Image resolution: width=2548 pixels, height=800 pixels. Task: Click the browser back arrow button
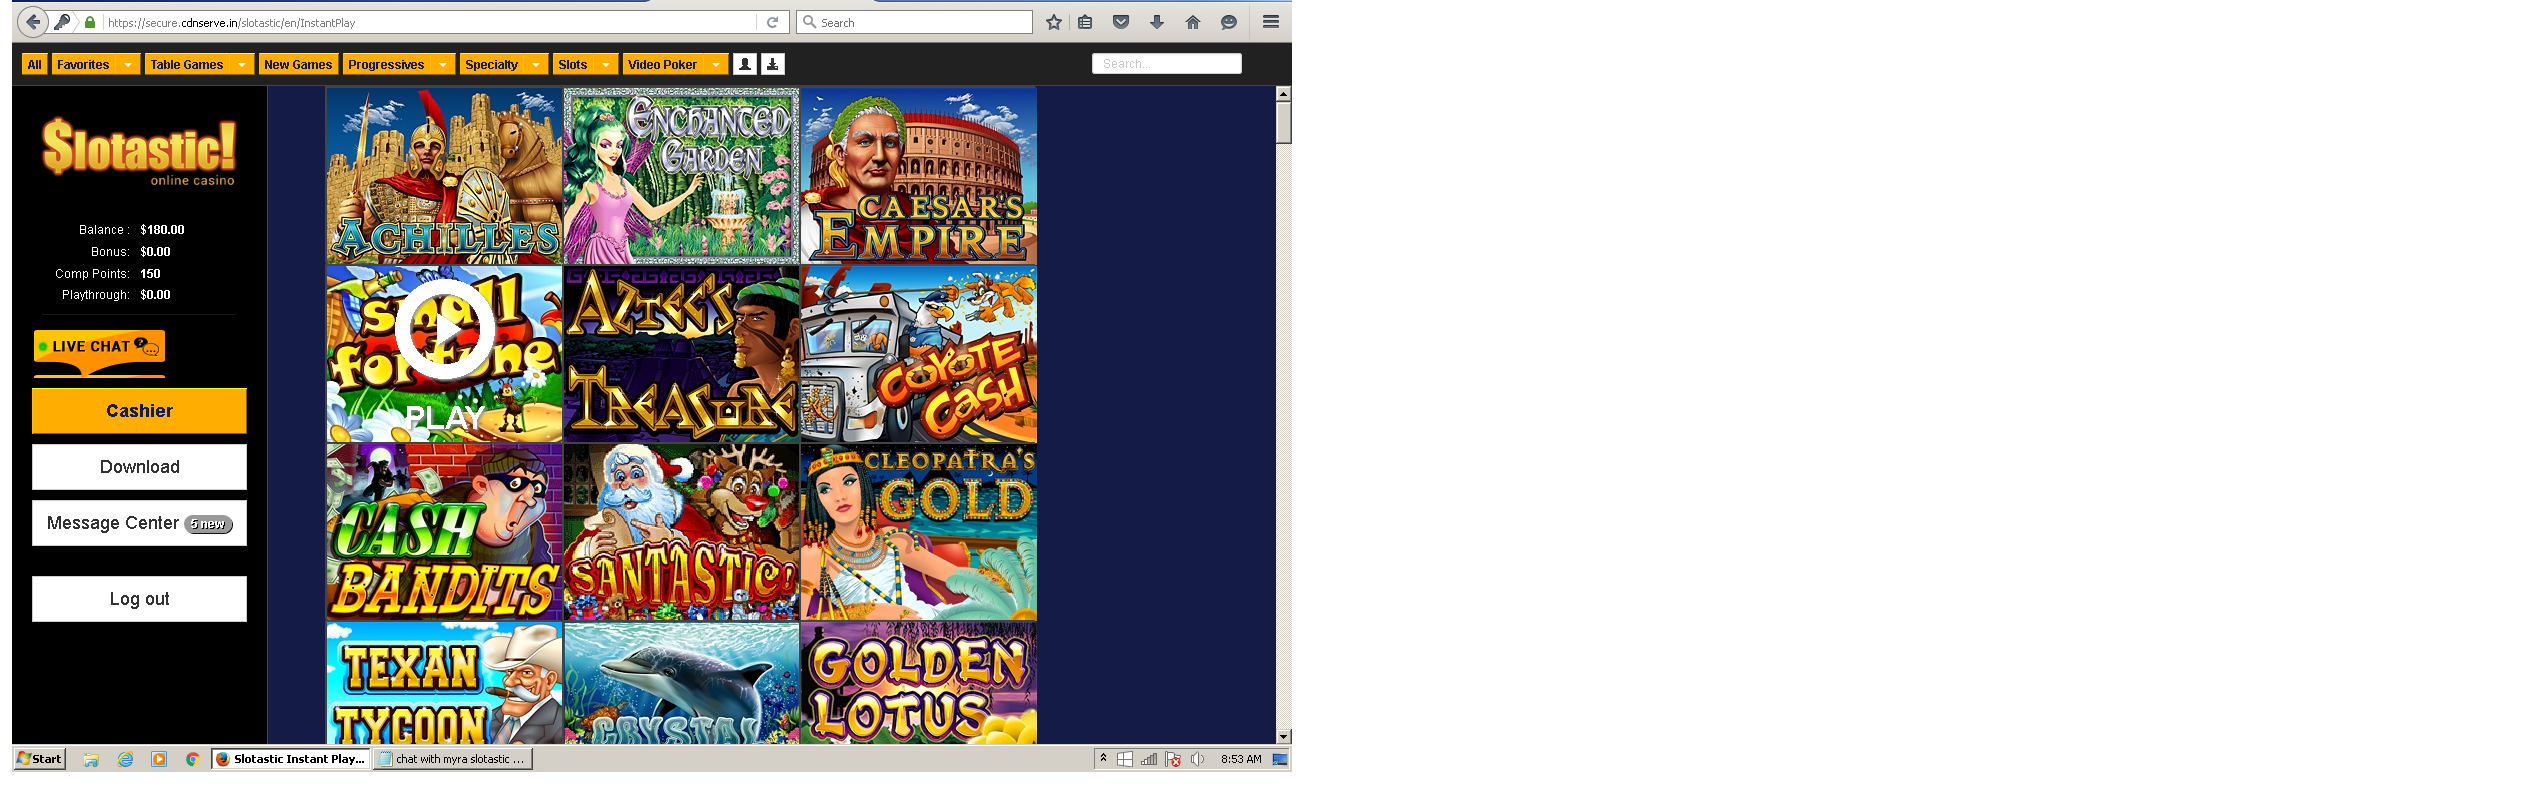(x=33, y=22)
